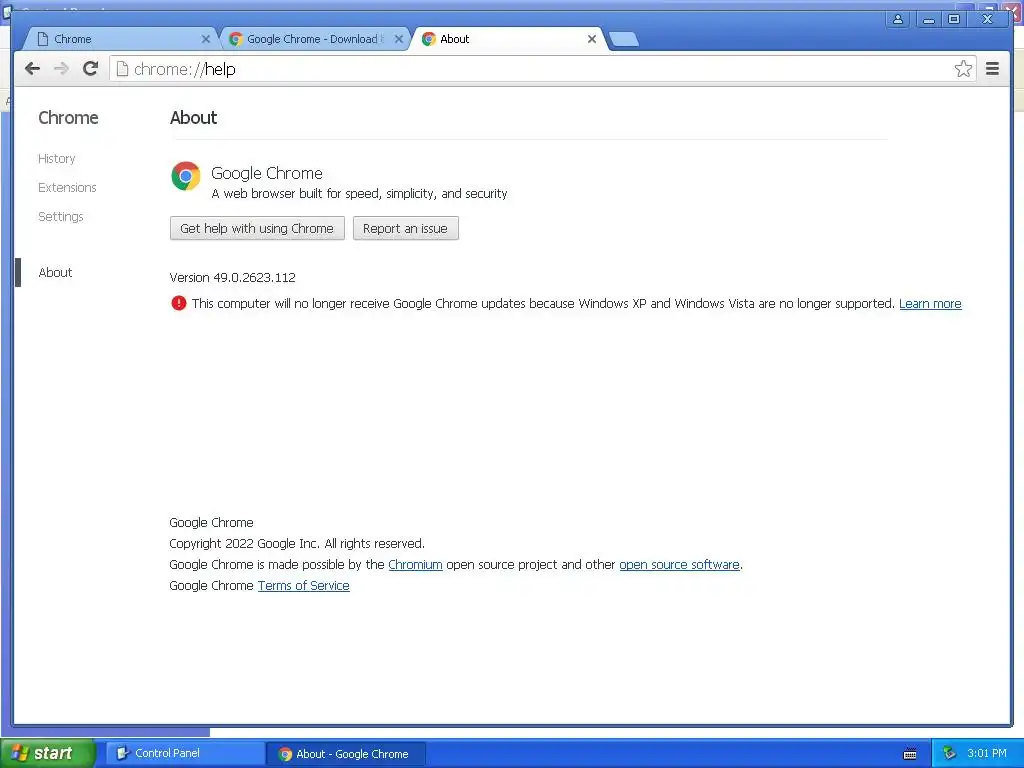
Task: Open the 'open source software' link
Action: click(679, 564)
